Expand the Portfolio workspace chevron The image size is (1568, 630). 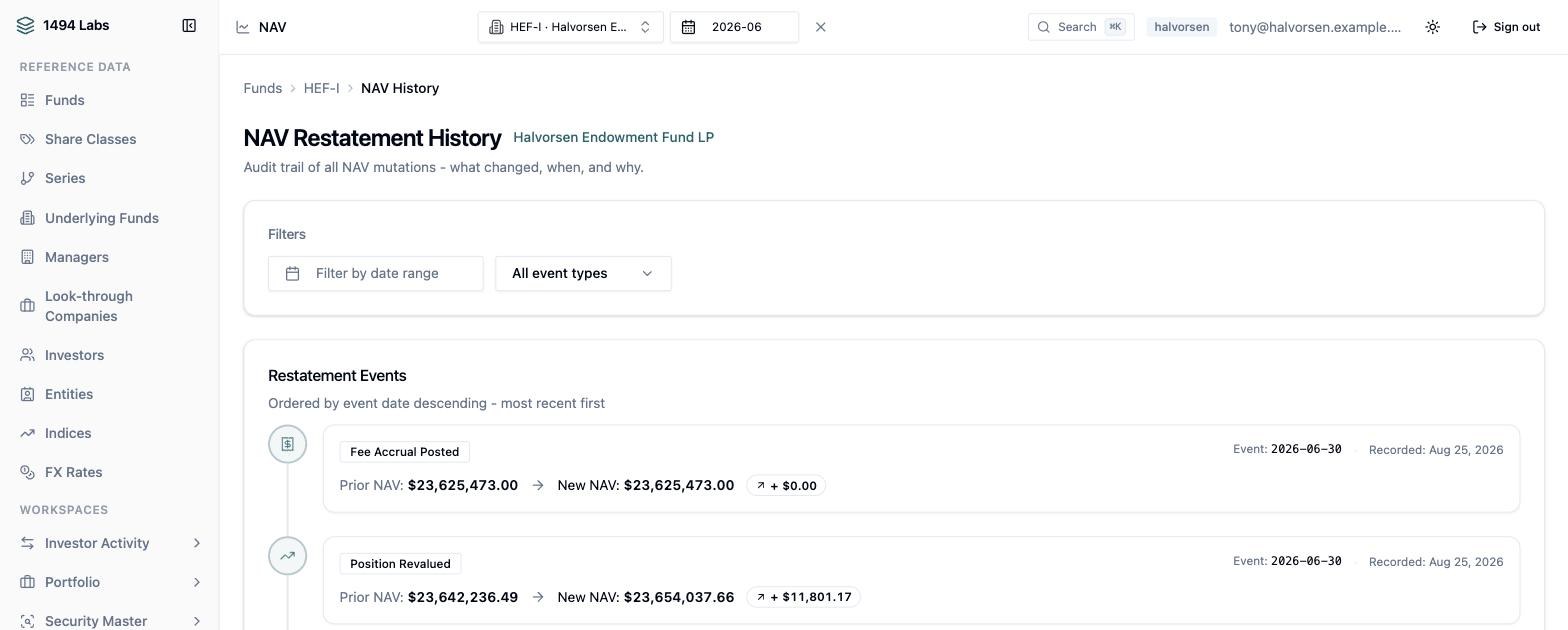196,582
